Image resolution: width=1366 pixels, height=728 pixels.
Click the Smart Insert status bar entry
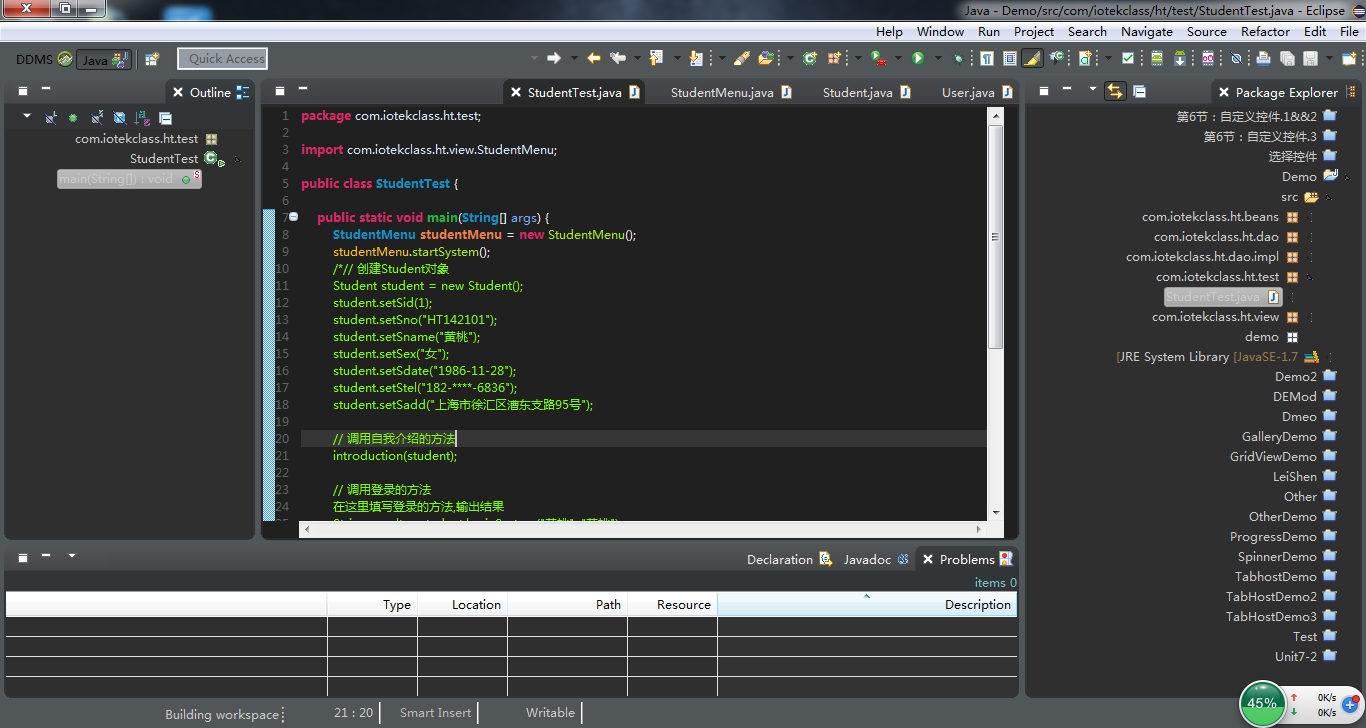435,713
